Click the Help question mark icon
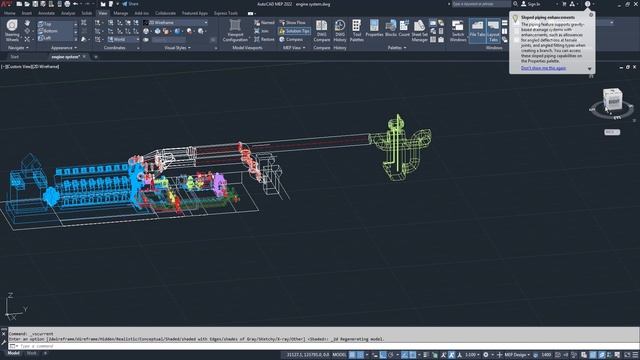The width and height of the screenshot is (640, 360). click(x=587, y=4)
